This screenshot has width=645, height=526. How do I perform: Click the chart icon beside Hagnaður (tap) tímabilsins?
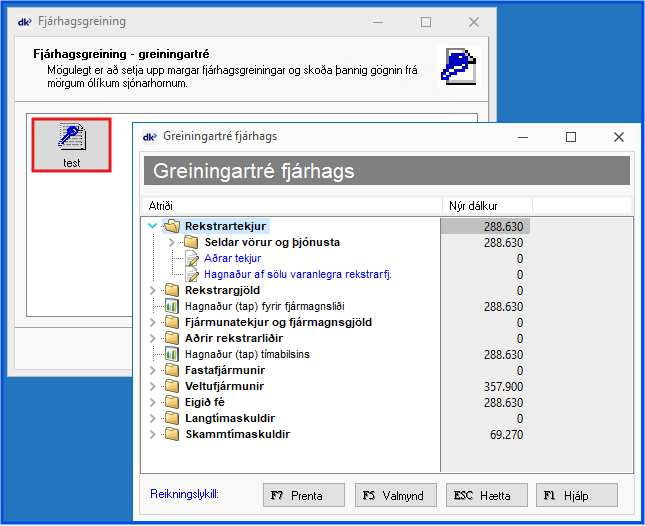click(x=171, y=354)
